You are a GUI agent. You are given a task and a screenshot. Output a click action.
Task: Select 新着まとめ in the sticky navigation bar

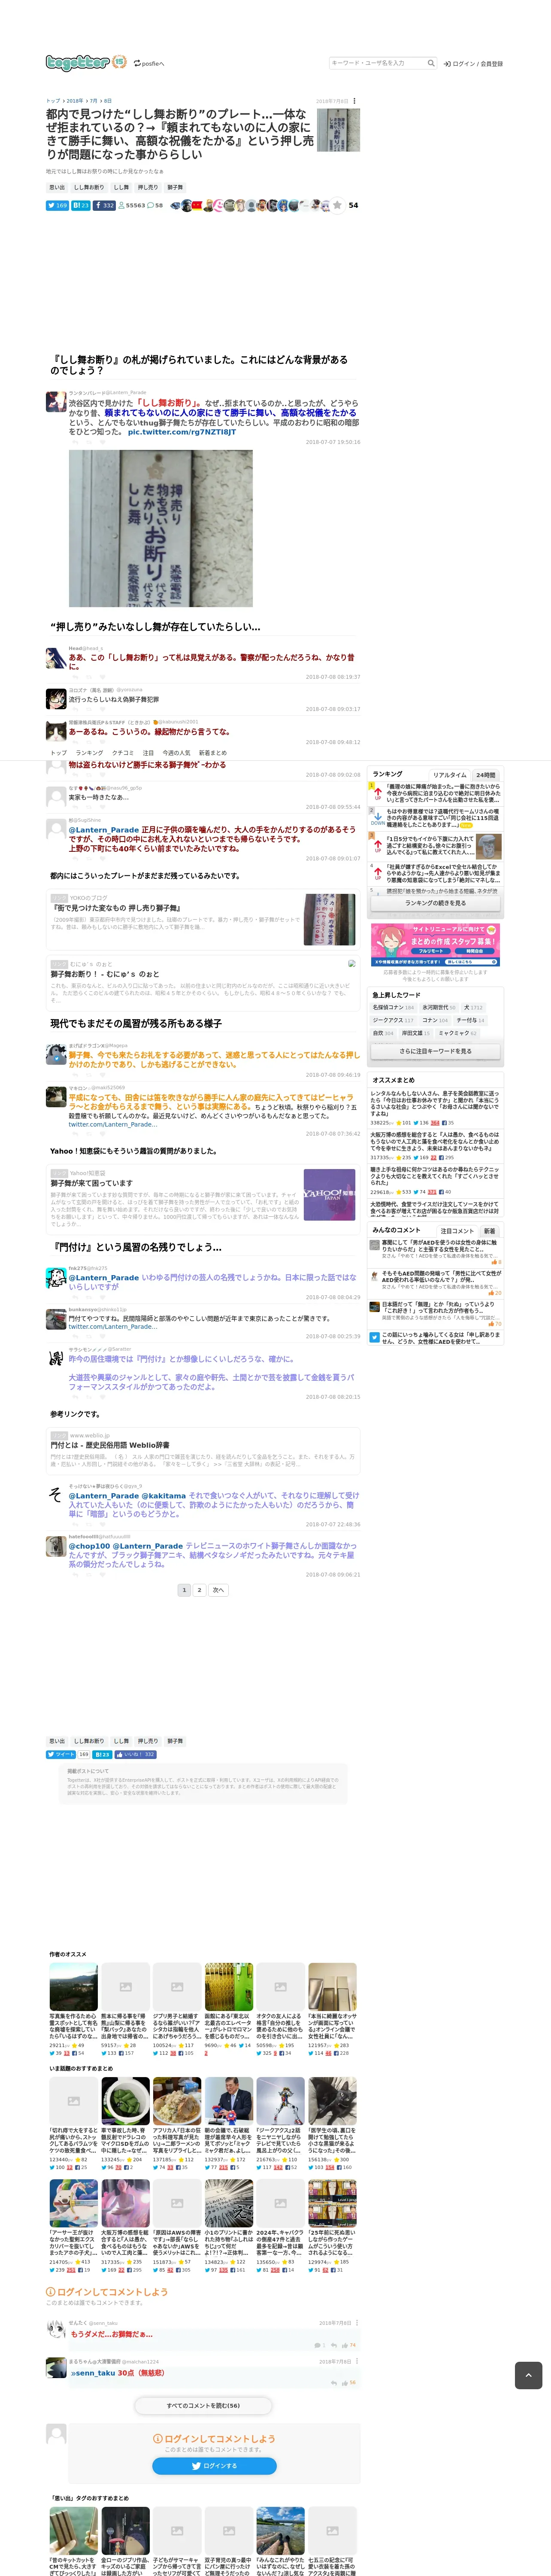212,752
